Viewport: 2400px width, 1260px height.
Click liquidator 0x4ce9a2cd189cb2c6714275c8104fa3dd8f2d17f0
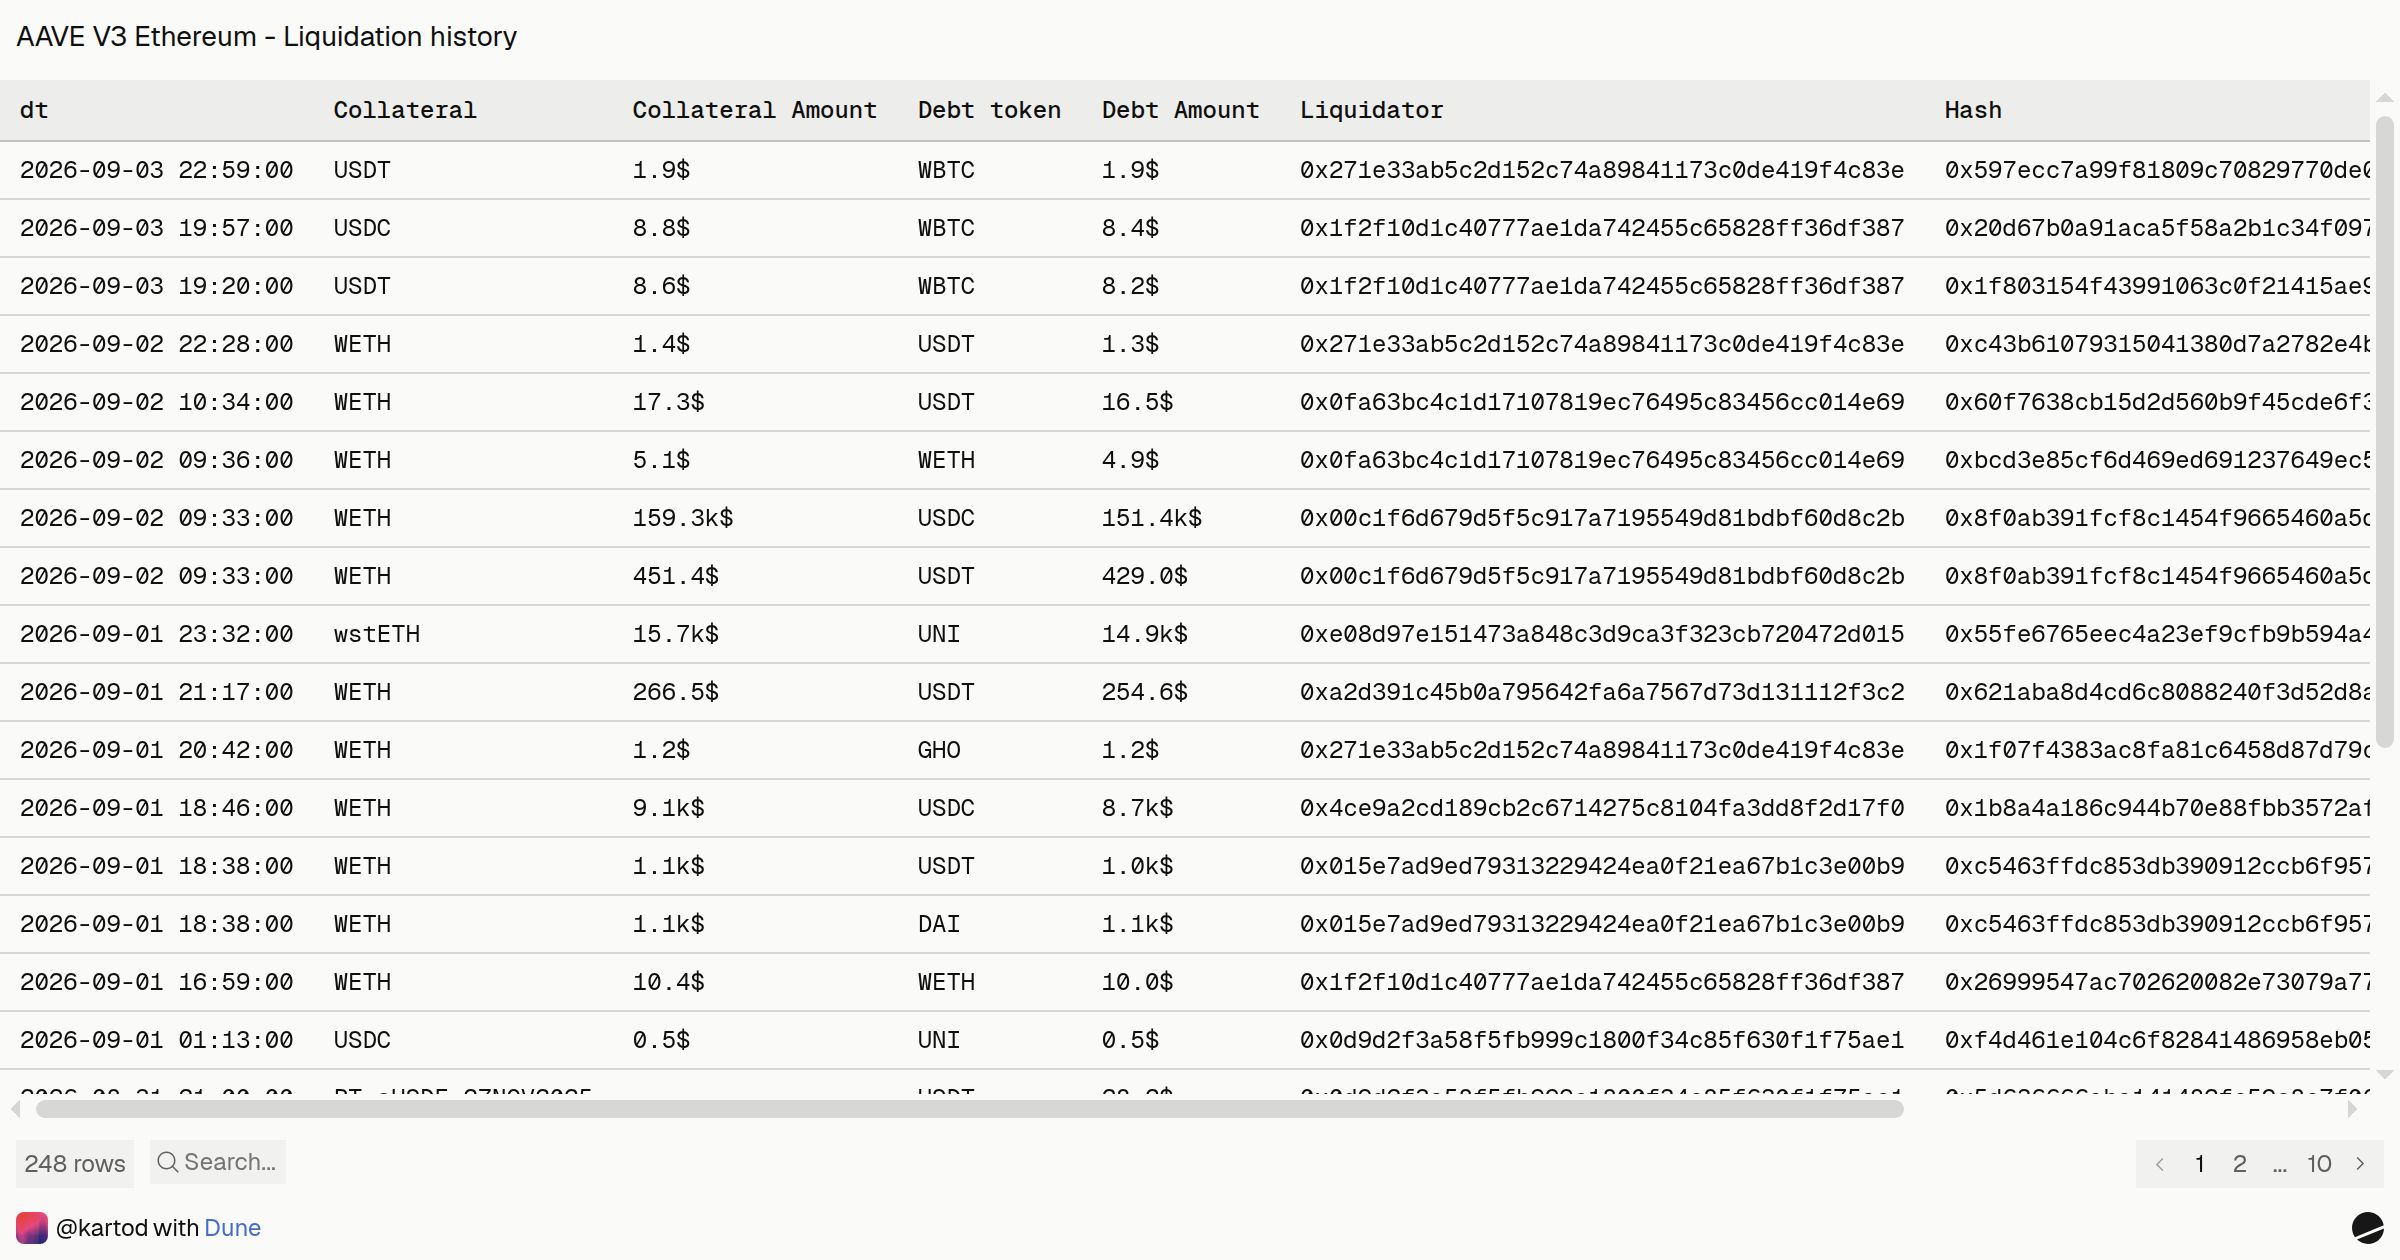pos(1602,808)
